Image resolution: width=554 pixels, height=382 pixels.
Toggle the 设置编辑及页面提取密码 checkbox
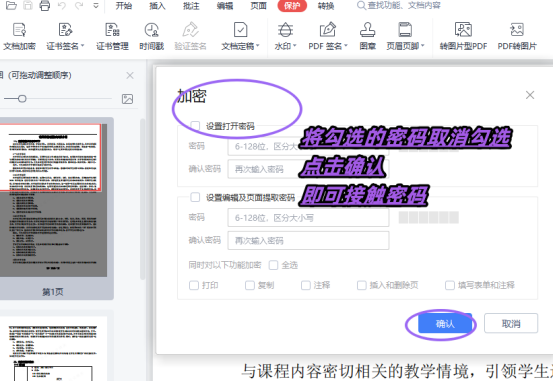click(x=195, y=197)
